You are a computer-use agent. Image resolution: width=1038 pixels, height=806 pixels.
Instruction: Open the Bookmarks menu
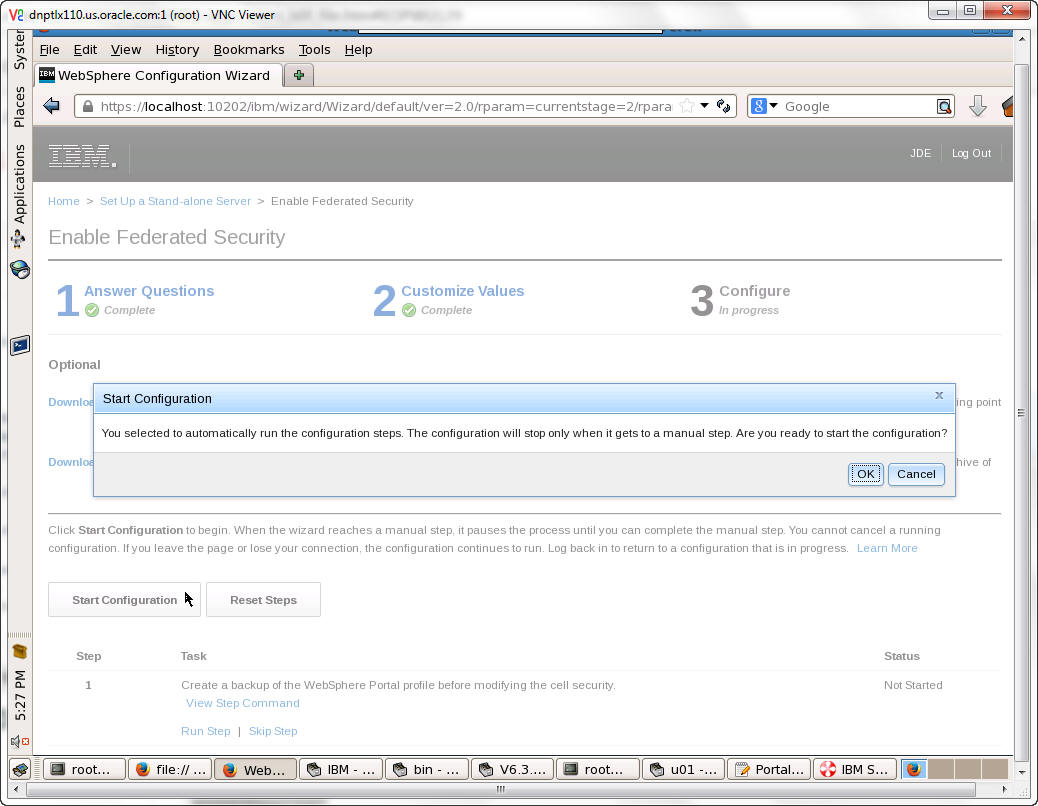tap(249, 50)
